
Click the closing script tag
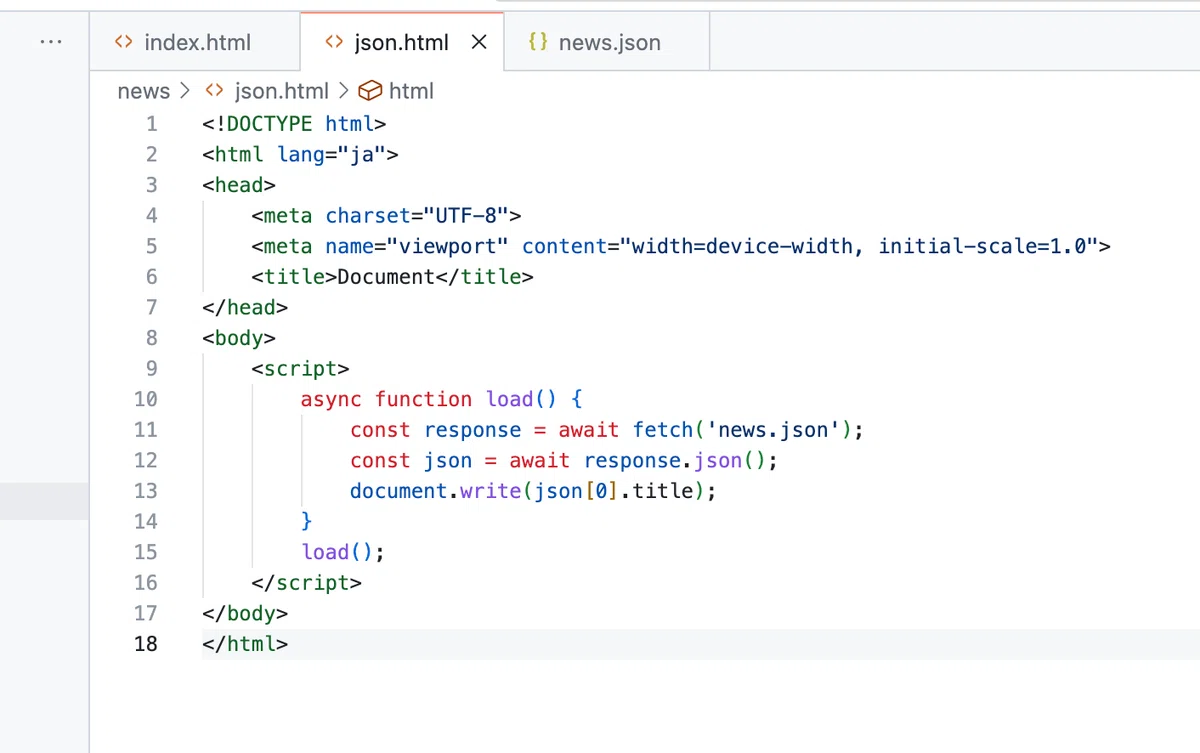tap(306, 582)
